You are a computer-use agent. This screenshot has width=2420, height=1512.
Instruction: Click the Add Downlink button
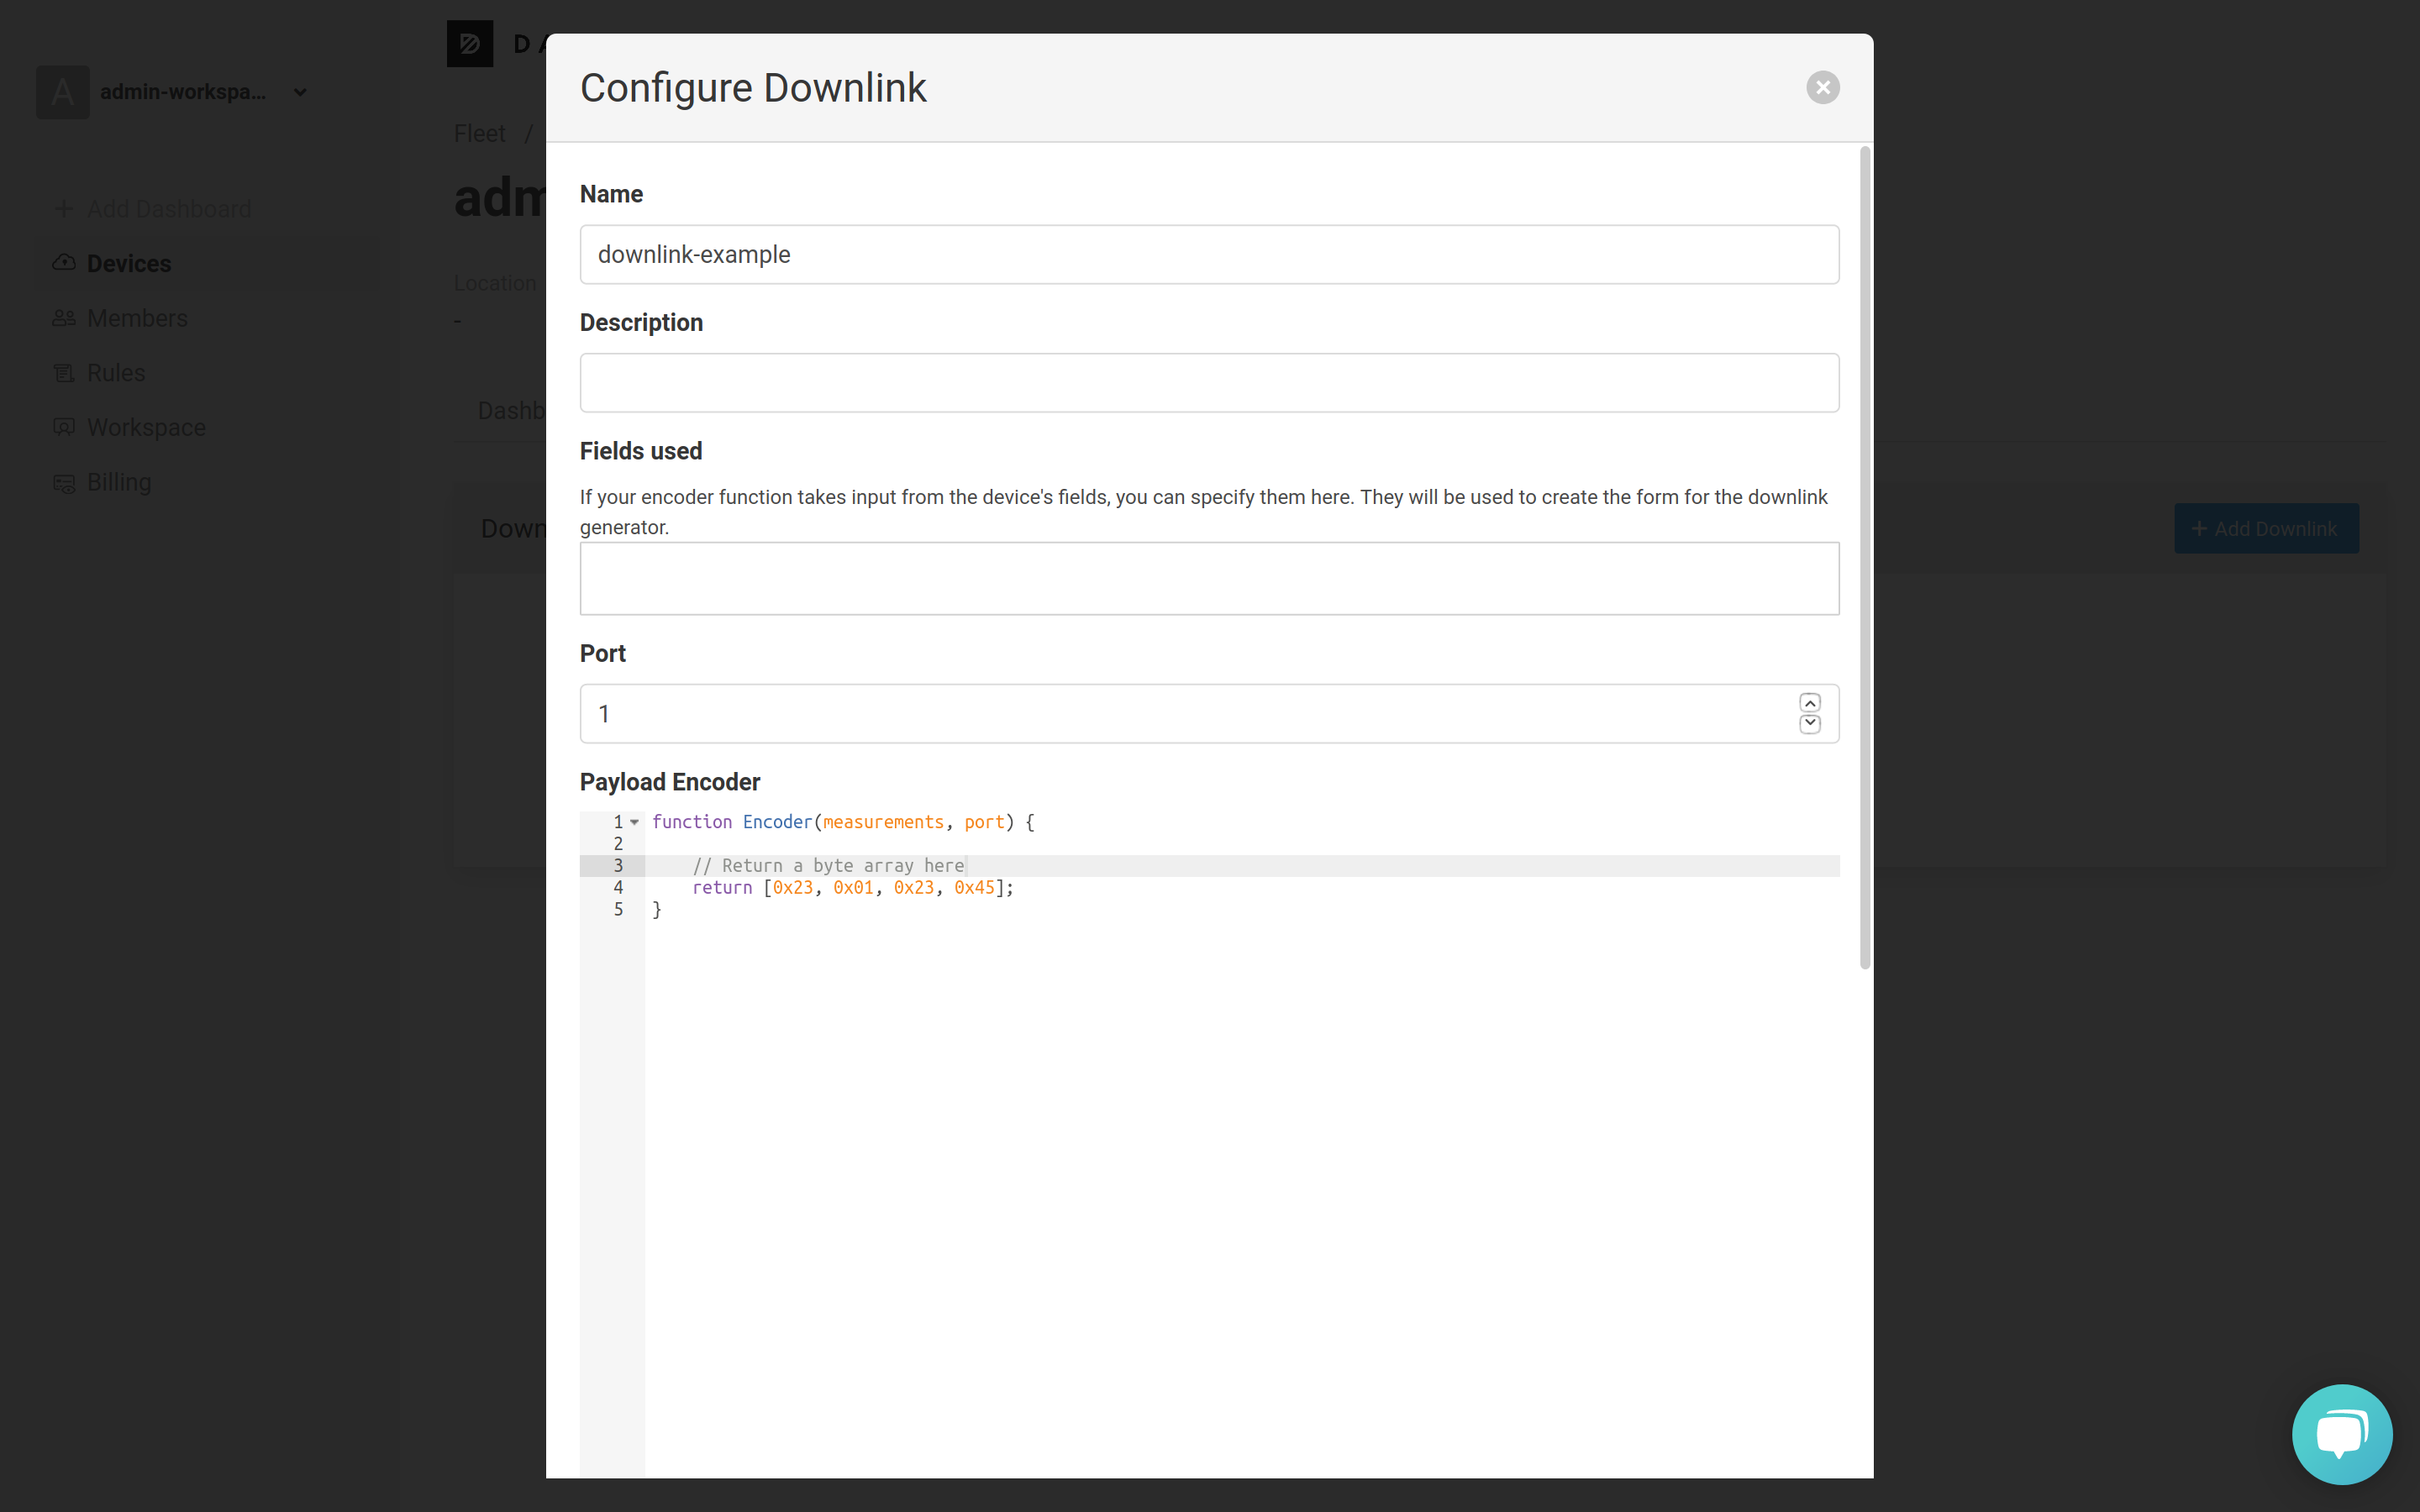pyautogui.click(x=2266, y=529)
